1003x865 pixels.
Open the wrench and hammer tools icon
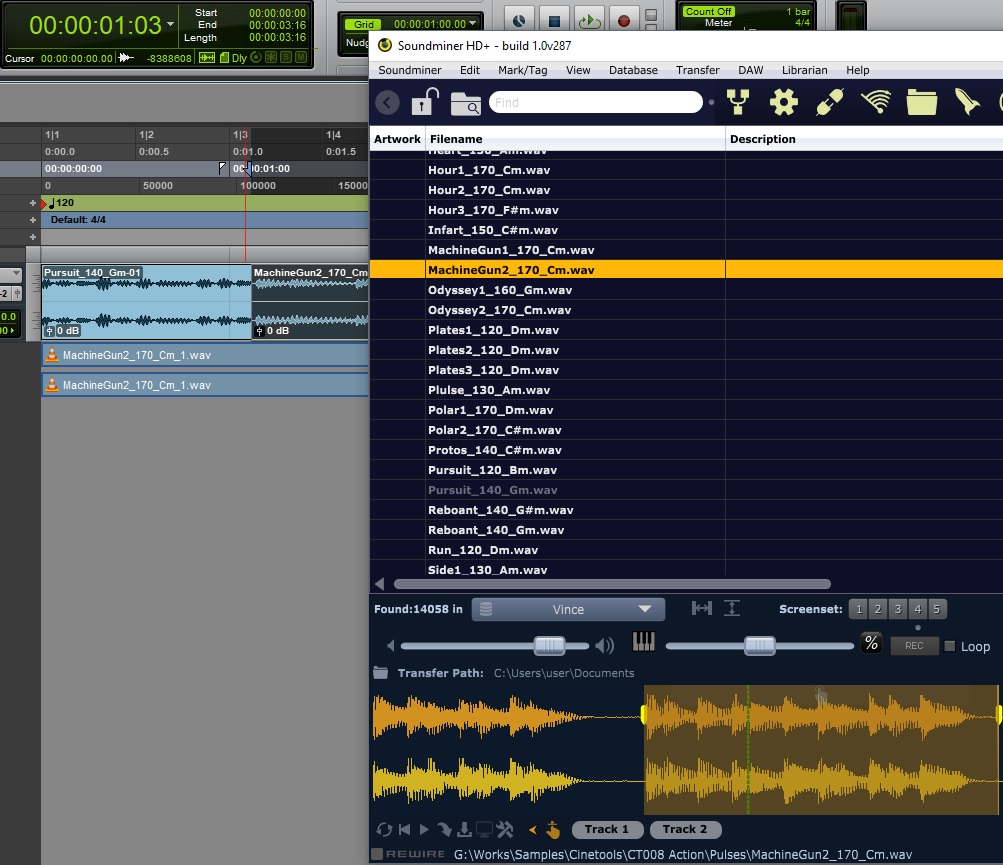(x=505, y=830)
